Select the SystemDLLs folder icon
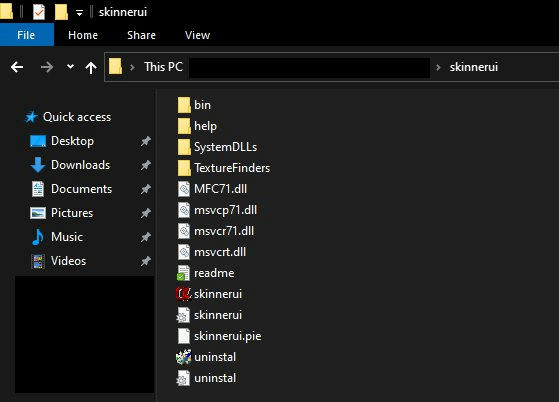Image resolution: width=559 pixels, height=402 pixels. 184,147
